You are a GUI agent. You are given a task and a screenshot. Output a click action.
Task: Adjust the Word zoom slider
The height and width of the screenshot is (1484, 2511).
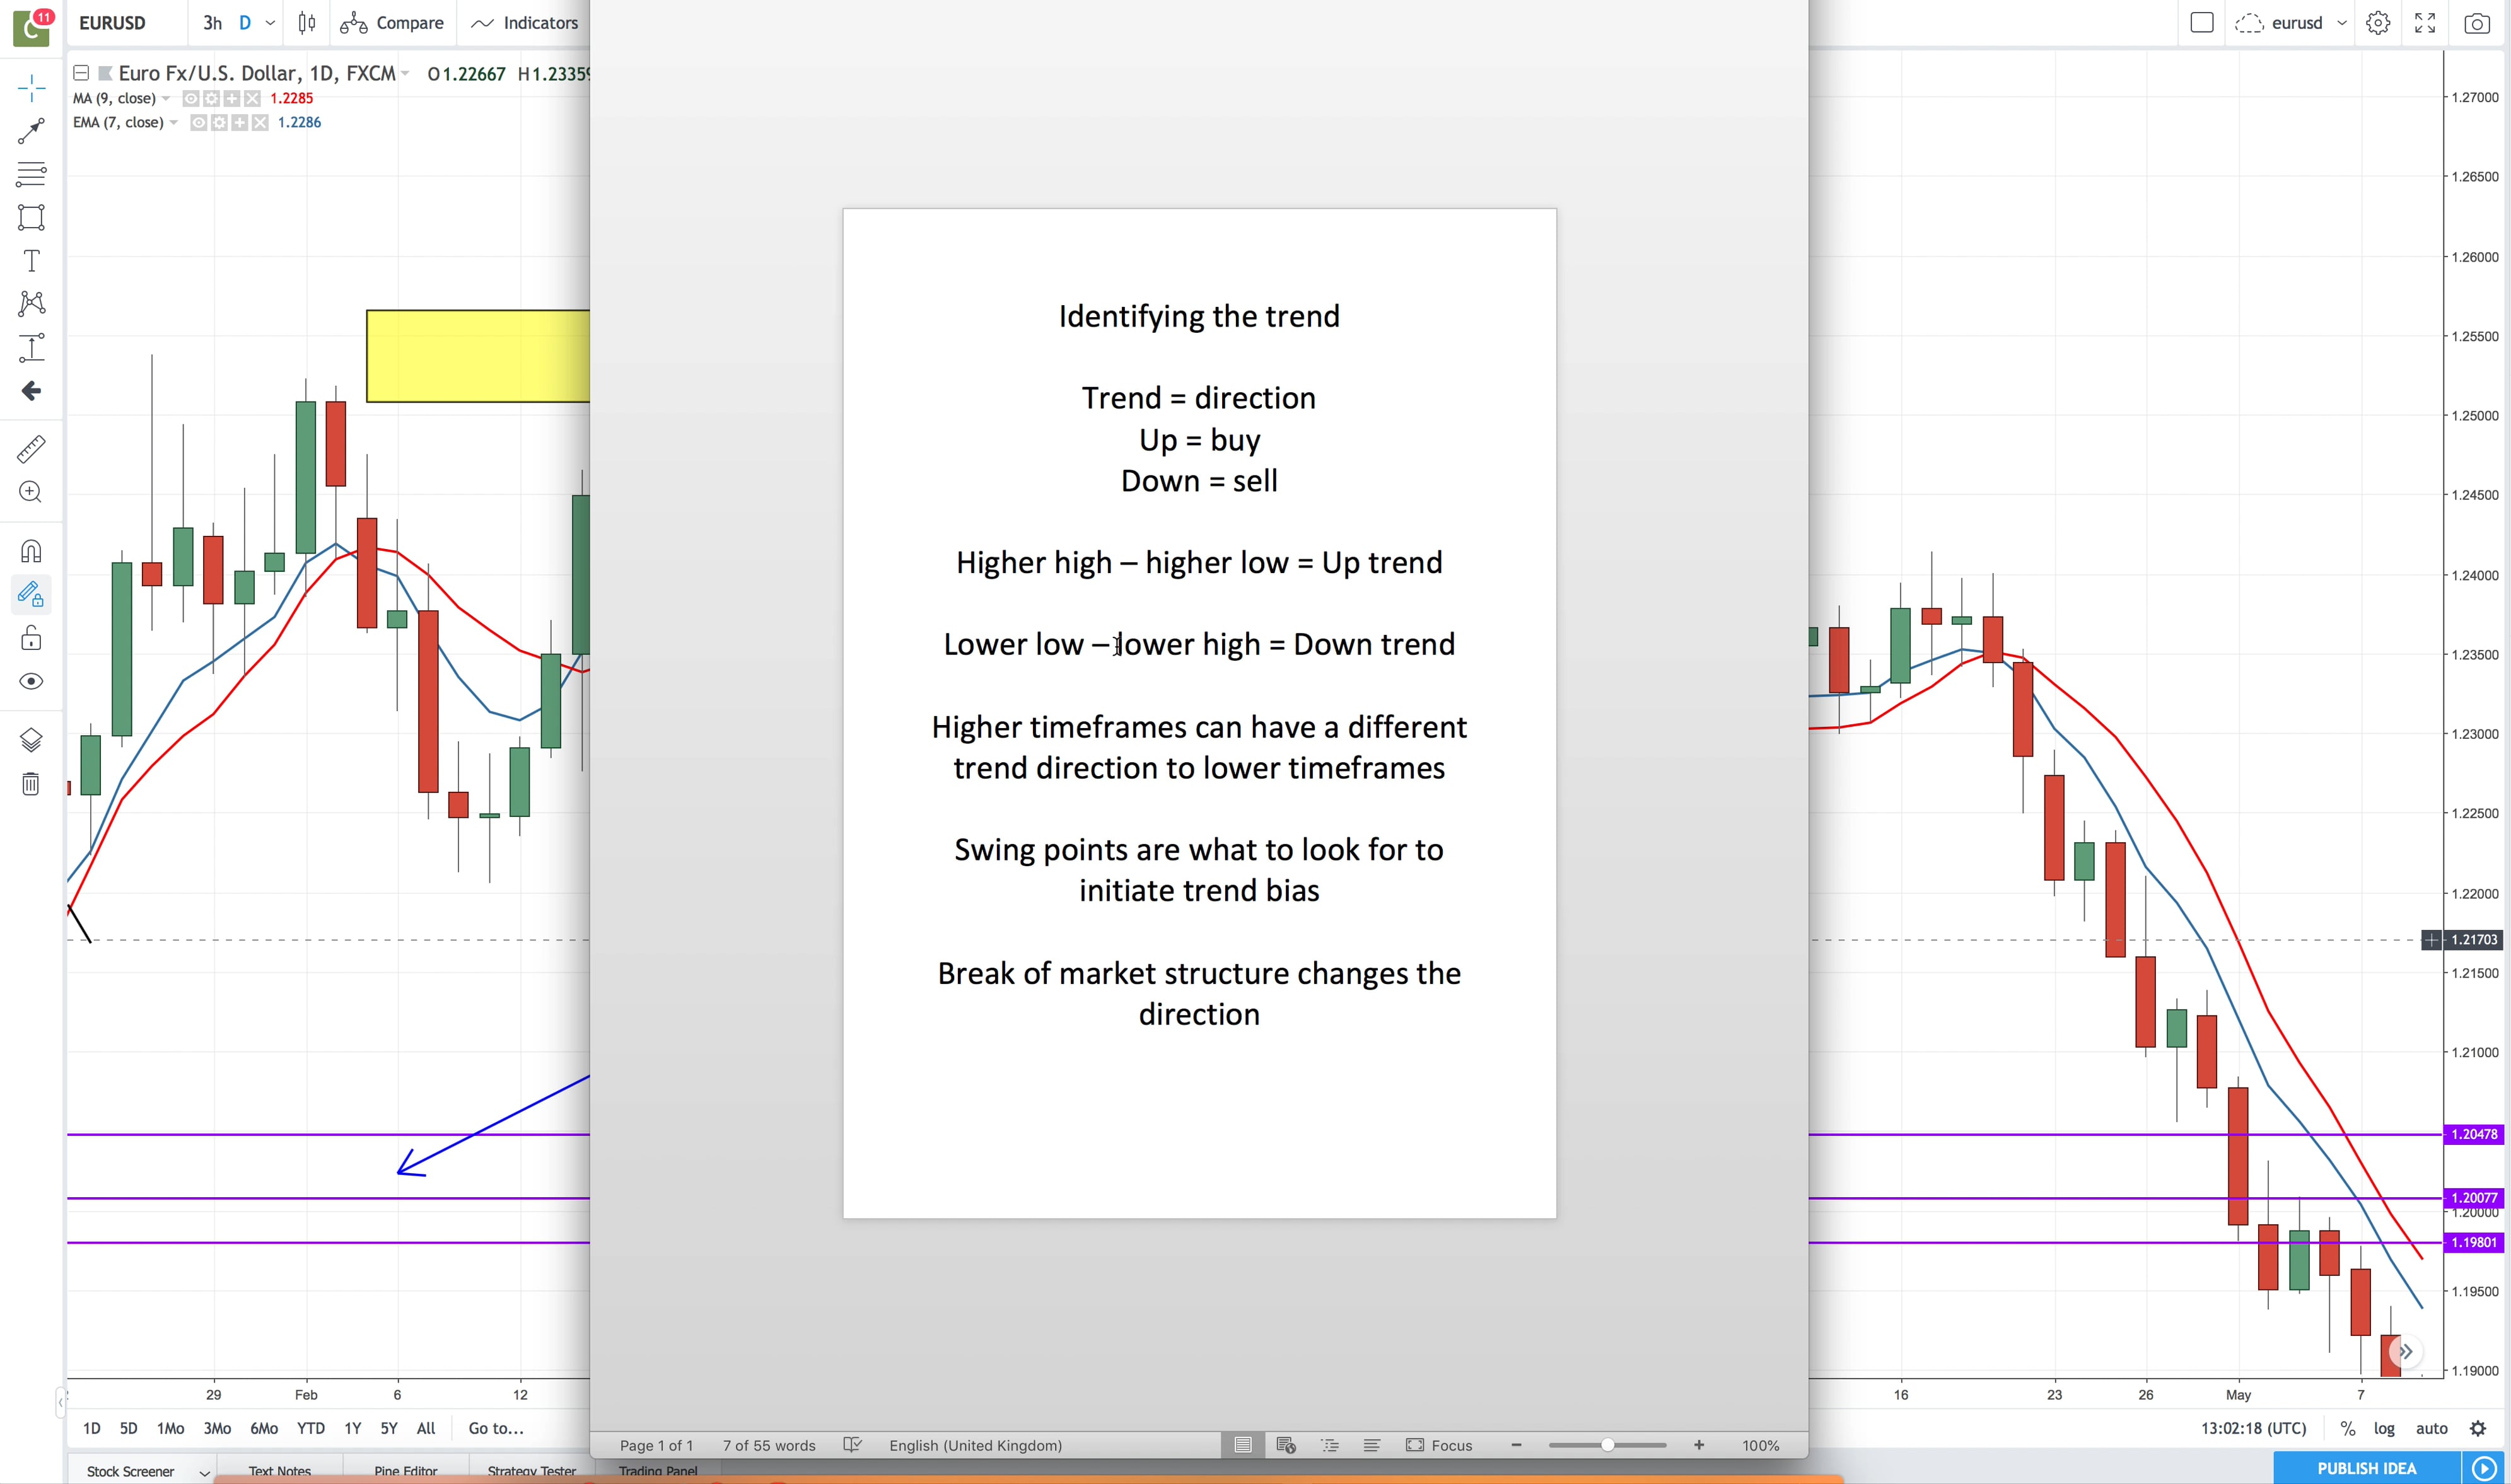pos(1607,1445)
